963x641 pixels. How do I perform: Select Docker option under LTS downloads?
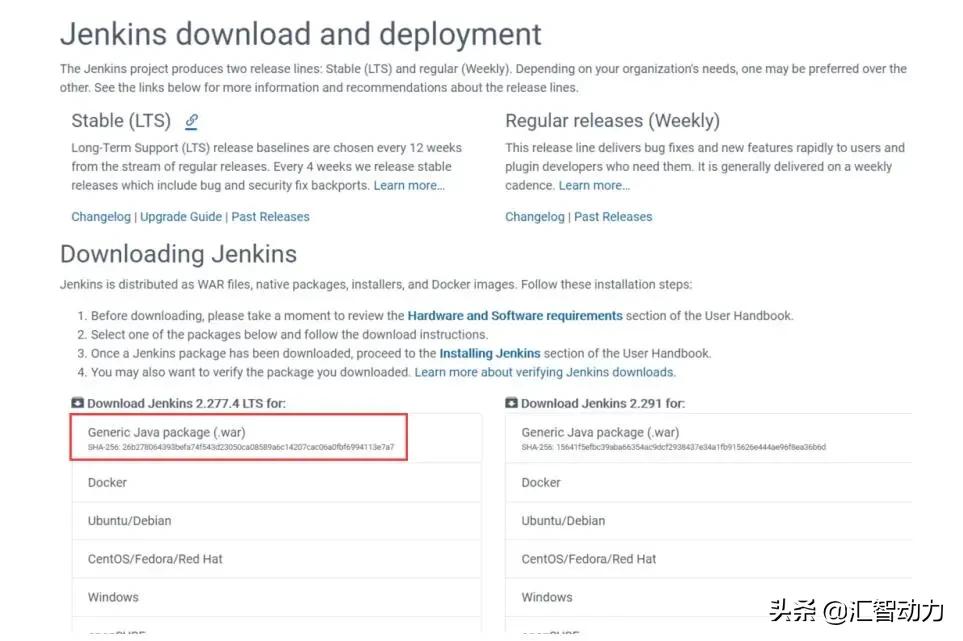pyautogui.click(x=107, y=483)
